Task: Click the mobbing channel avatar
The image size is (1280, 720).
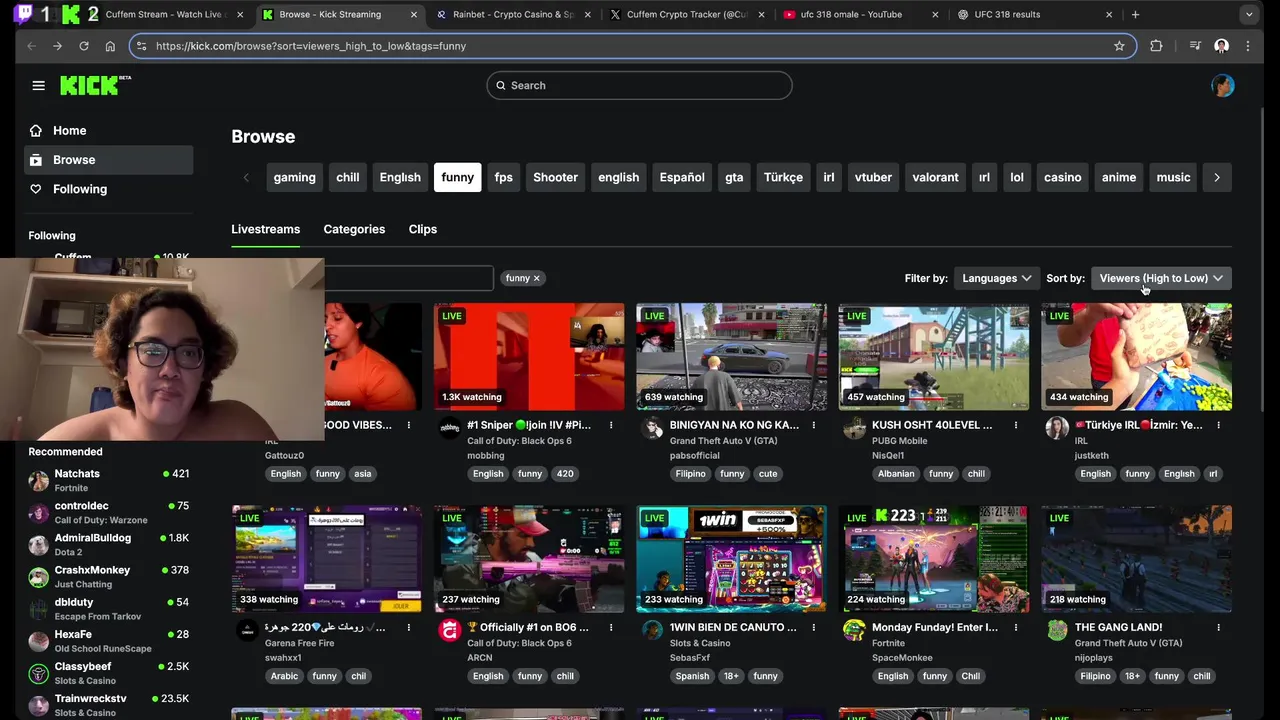Action: point(450,429)
